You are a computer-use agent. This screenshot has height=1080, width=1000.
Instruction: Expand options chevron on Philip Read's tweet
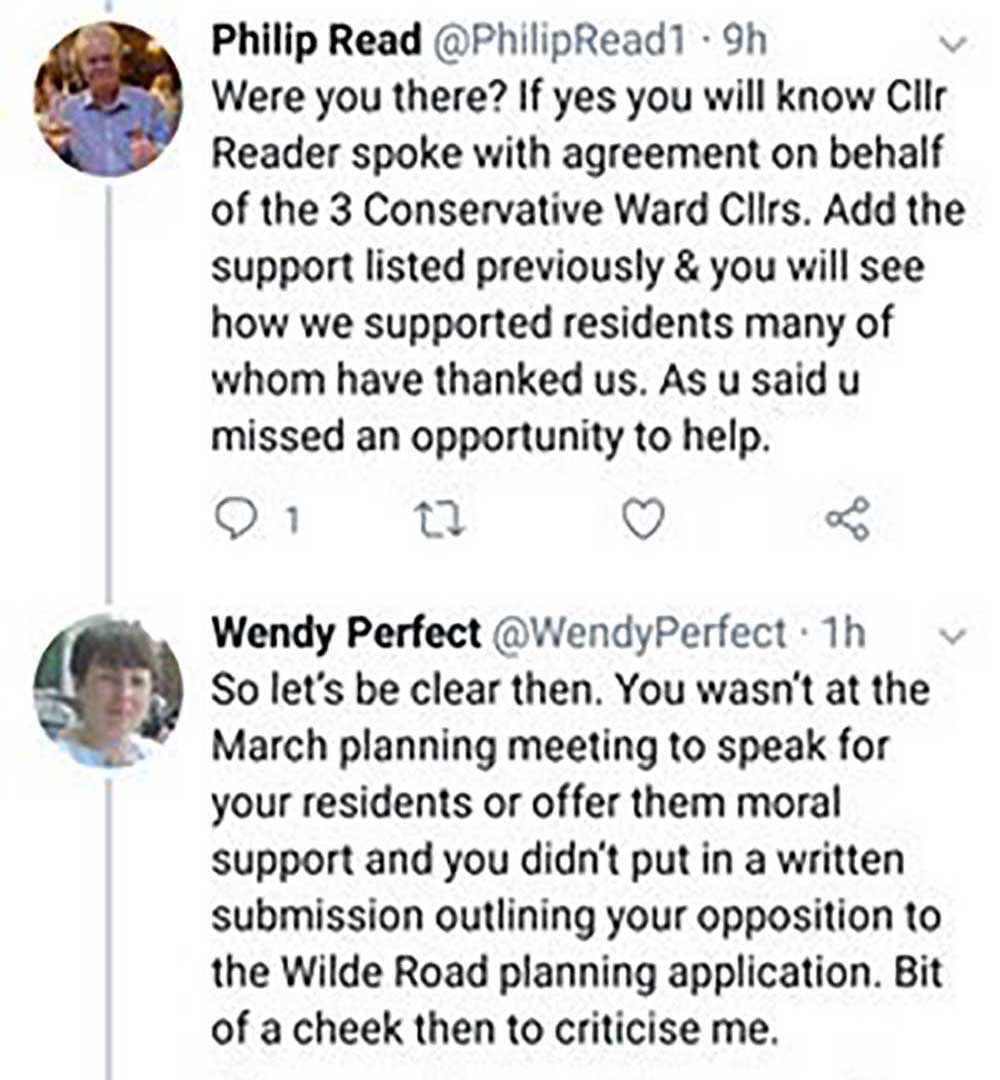(955, 45)
